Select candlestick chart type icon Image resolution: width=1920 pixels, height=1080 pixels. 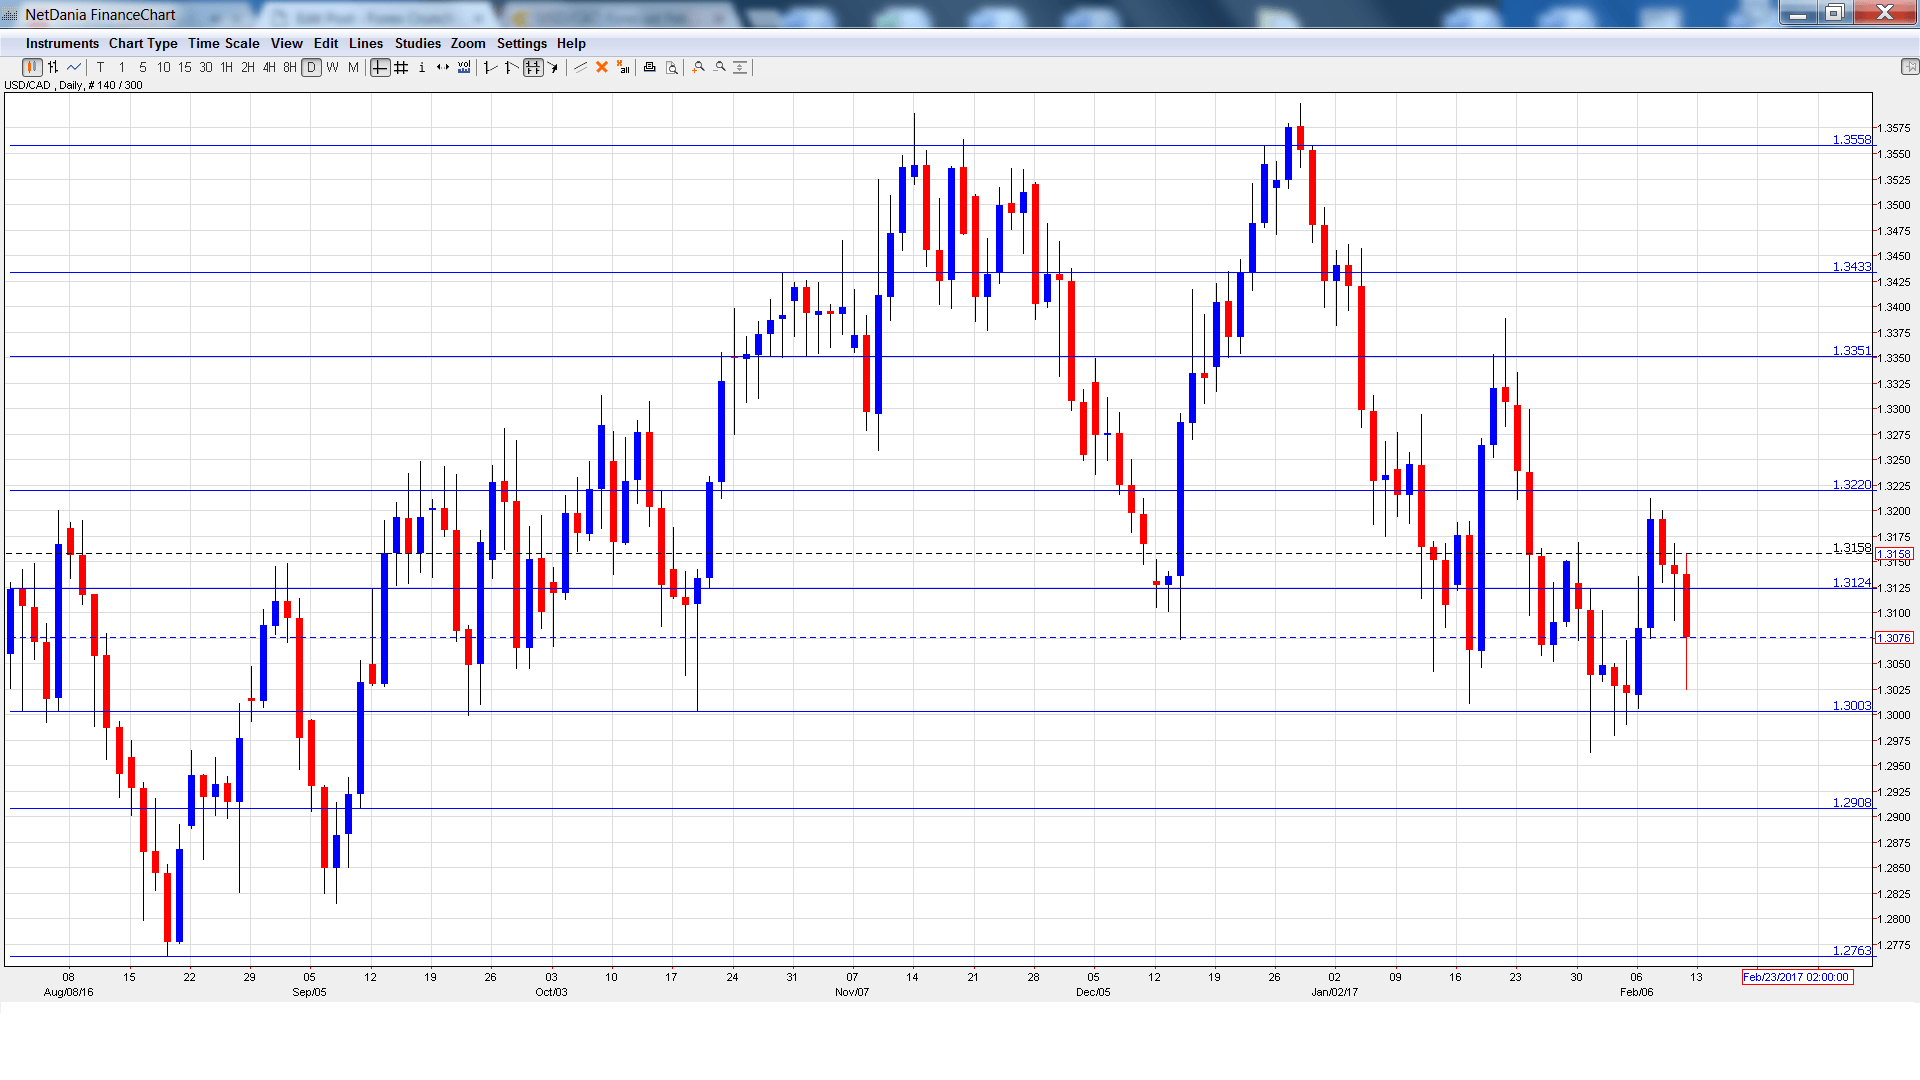(x=32, y=68)
